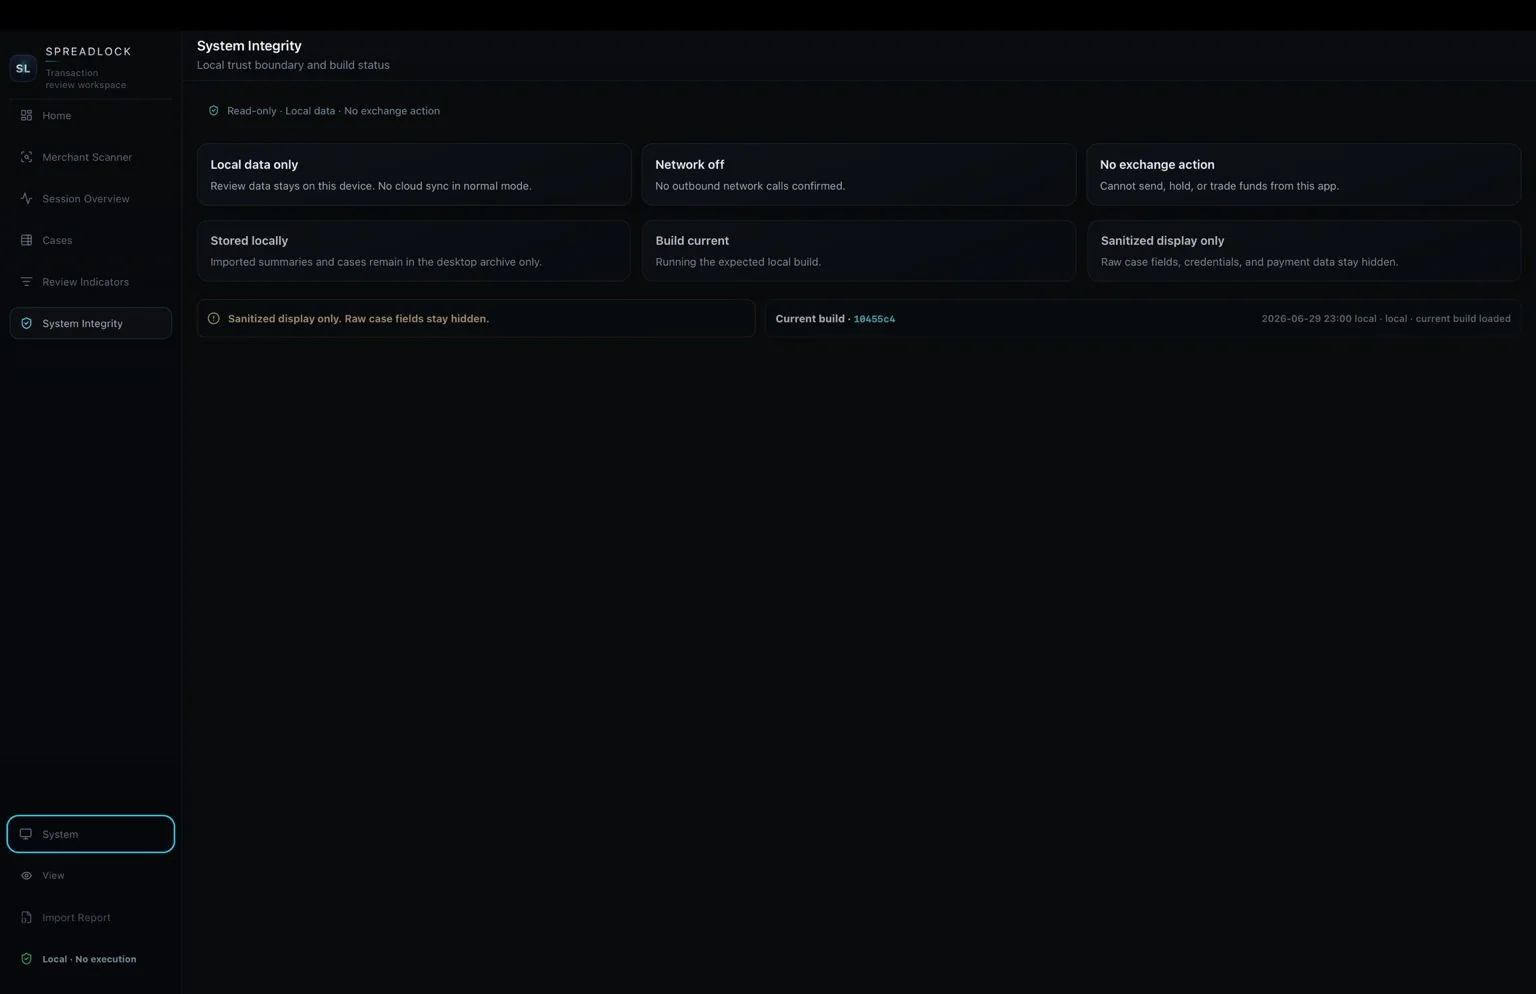Click the warning icon in the sanitized display banner

(213, 319)
